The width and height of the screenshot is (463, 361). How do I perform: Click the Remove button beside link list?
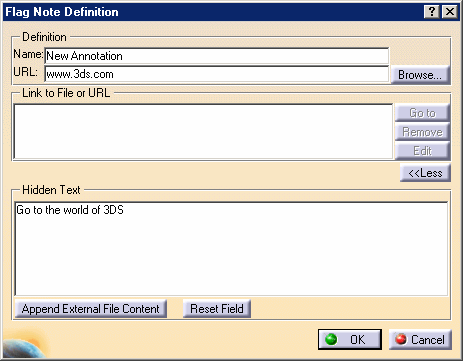[x=422, y=132]
